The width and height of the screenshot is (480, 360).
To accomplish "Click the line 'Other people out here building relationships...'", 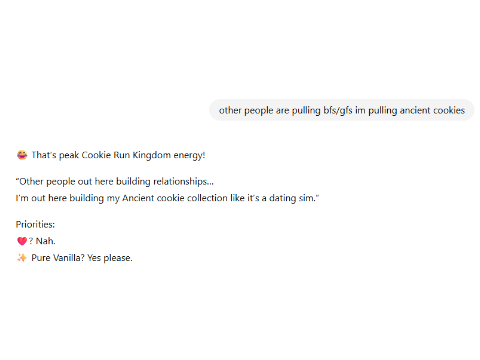I will (115, 182).
